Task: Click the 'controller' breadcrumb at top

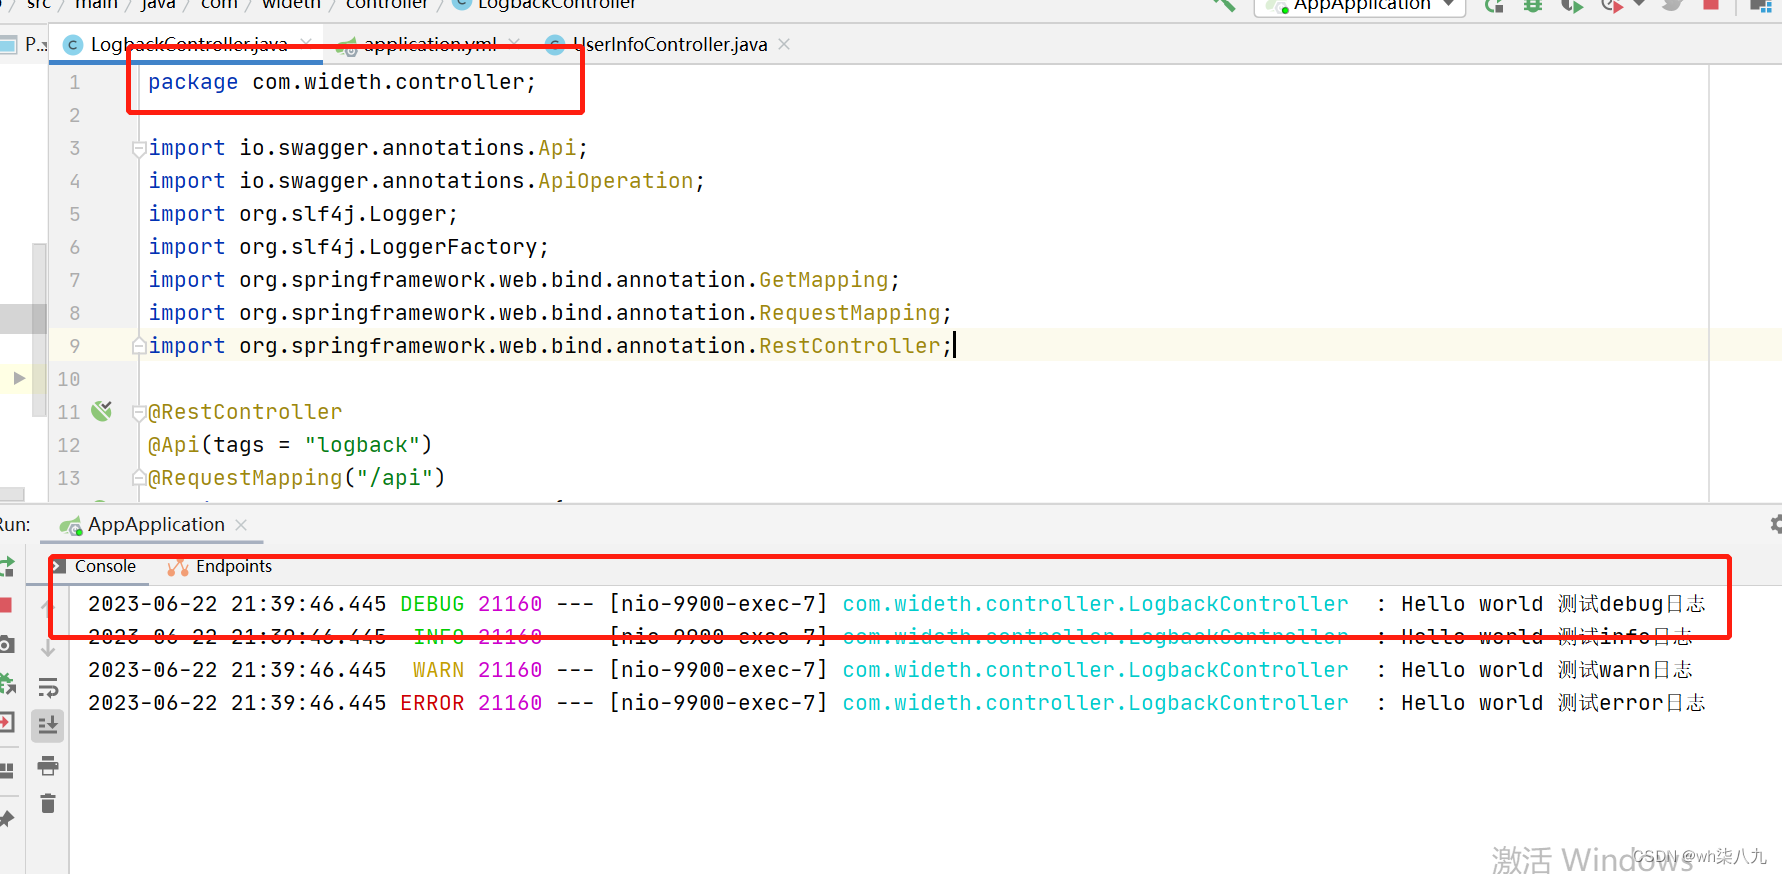Action: tap(386, 4)
